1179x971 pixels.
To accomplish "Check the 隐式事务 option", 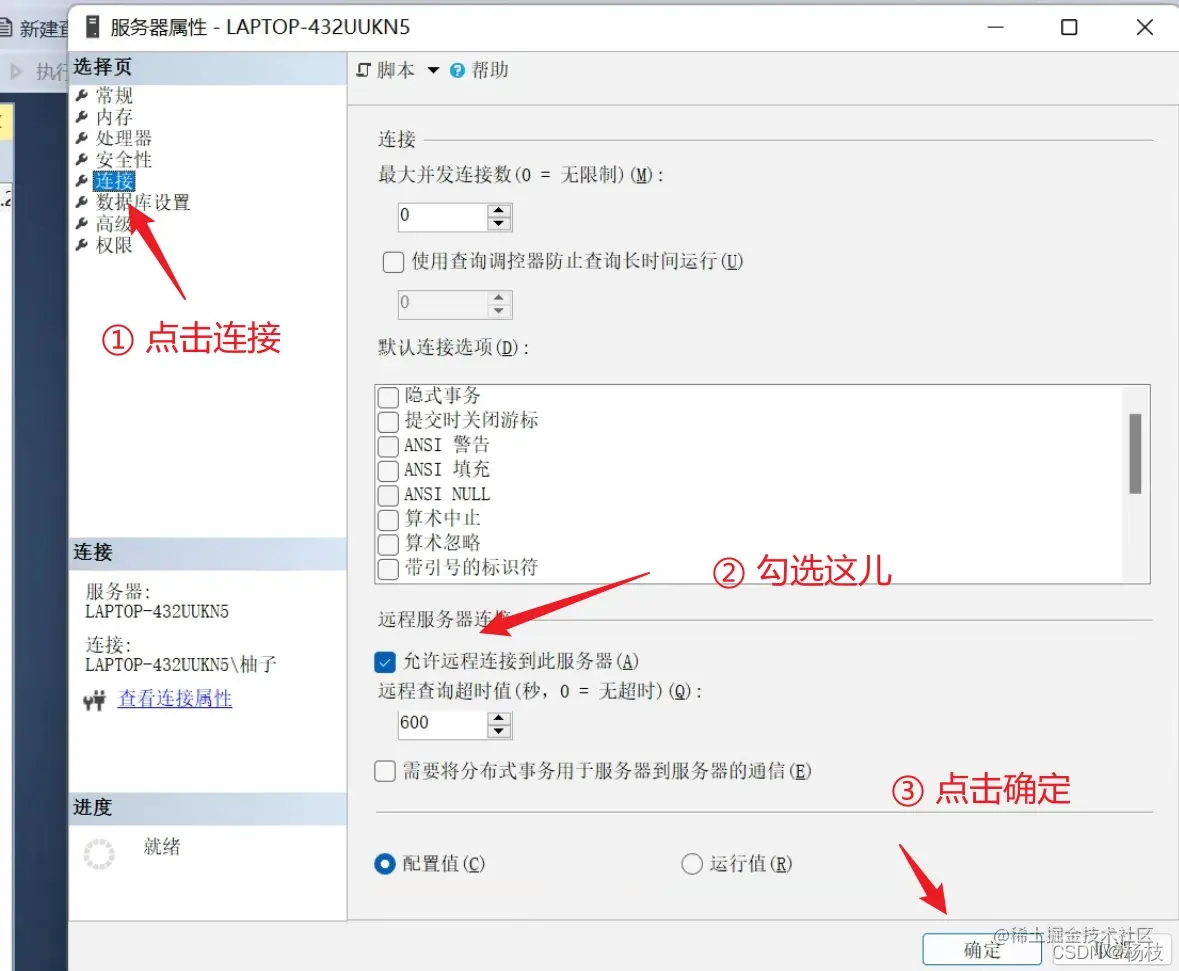I will tap(388, 396).
